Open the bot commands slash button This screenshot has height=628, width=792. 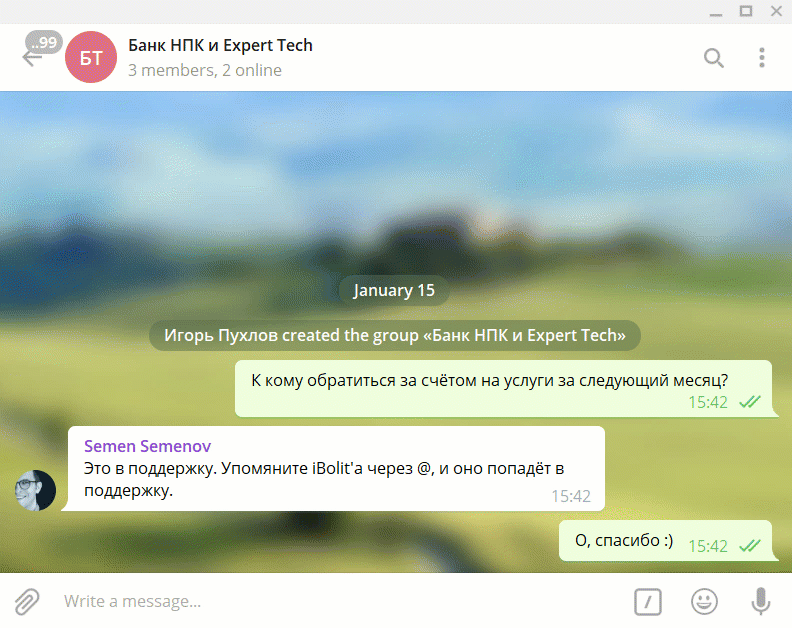(x=648, y=602)
